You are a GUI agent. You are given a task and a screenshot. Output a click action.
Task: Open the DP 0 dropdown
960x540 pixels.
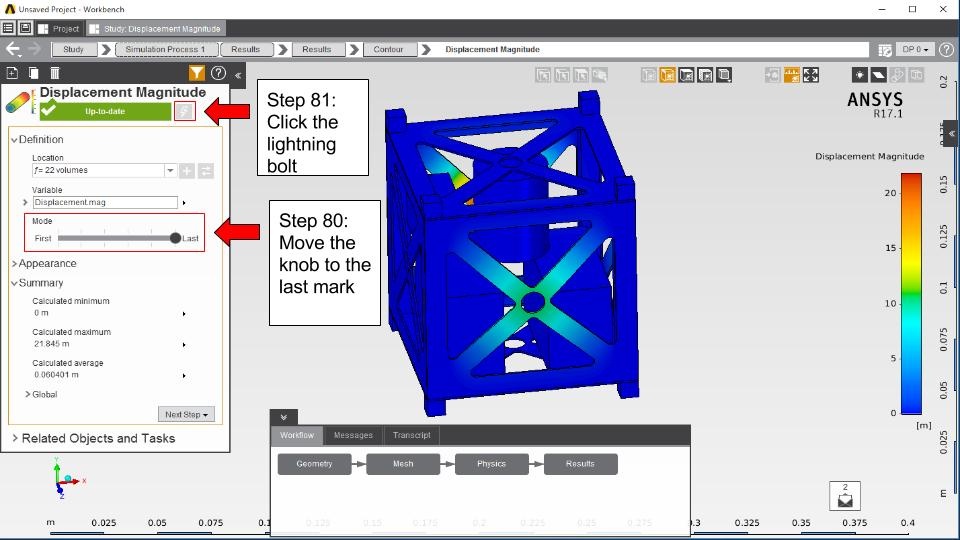pyautogui.click(x=915, y=50)
